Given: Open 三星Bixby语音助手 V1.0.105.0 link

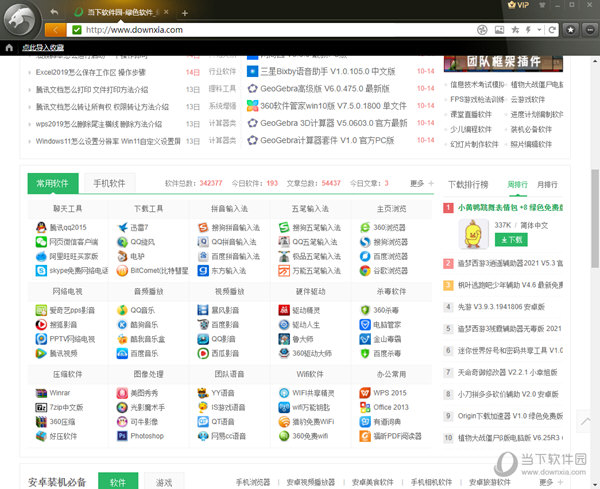Looking at the screenshot, I should [328, 71].
